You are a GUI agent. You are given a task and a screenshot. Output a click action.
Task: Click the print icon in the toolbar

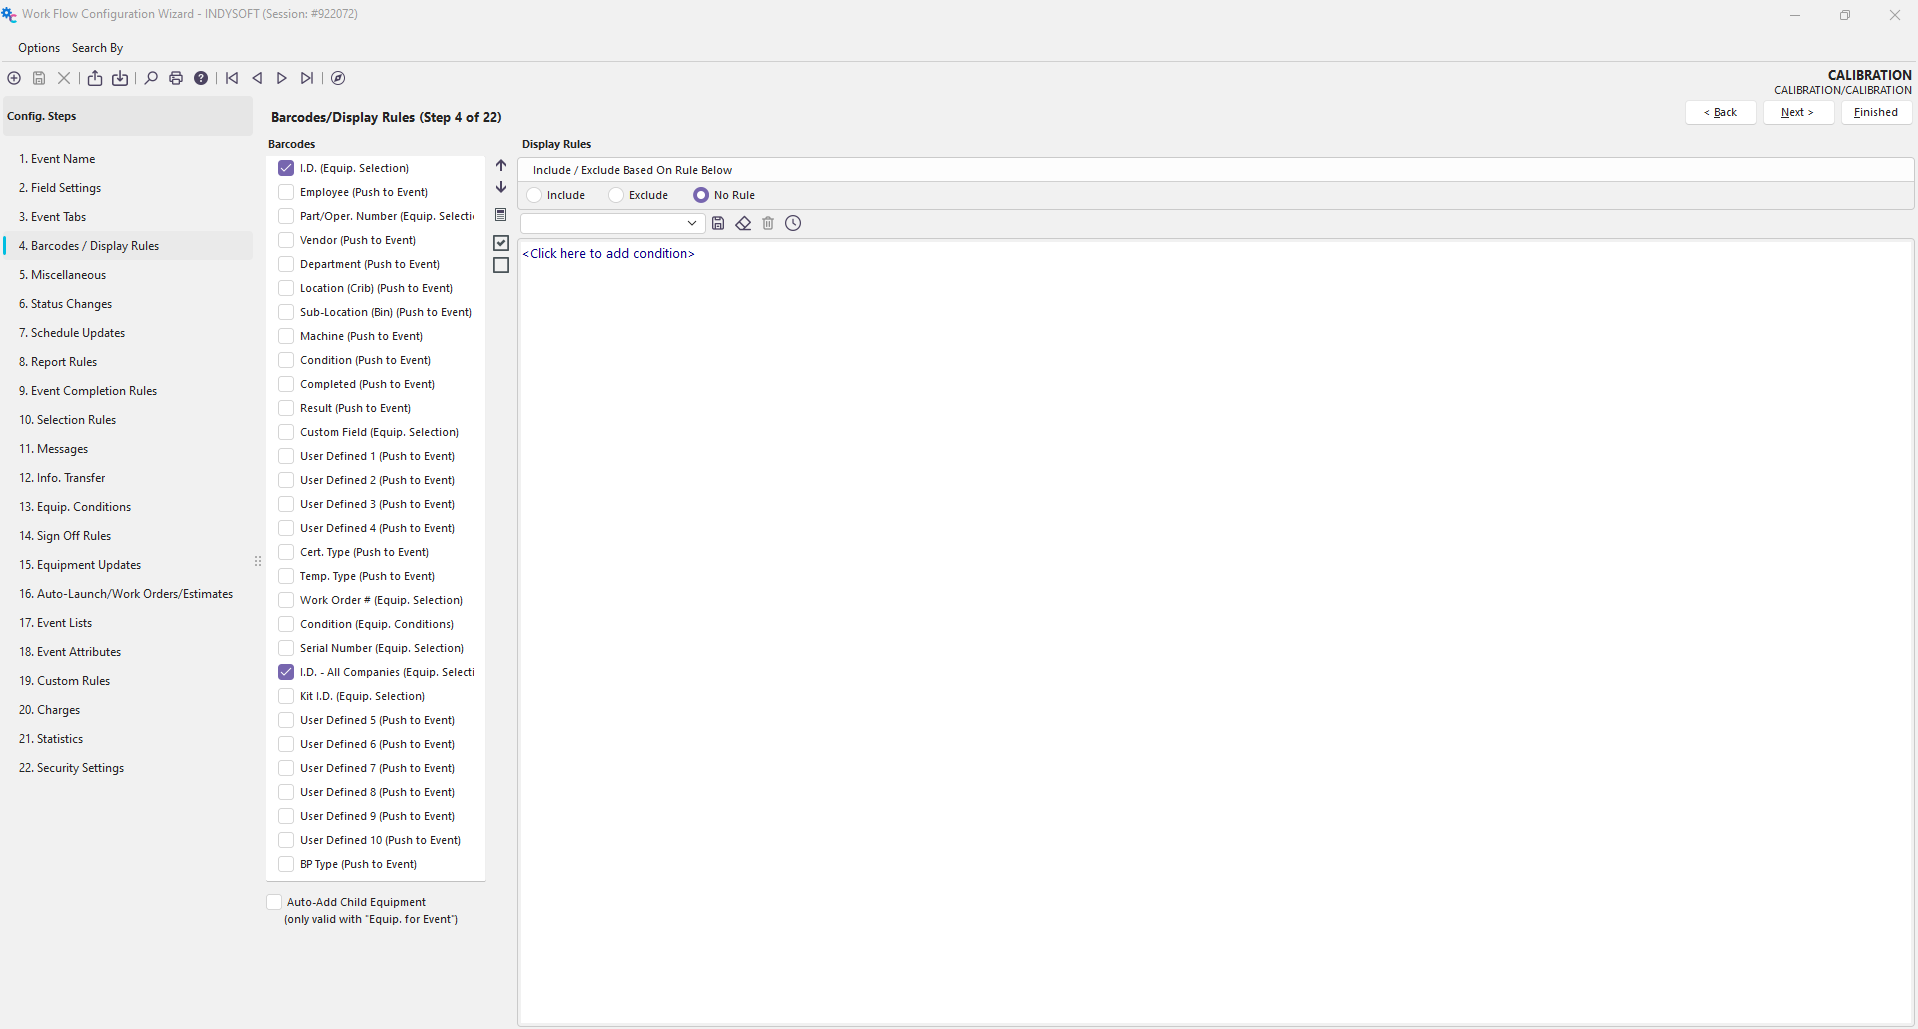176,78
